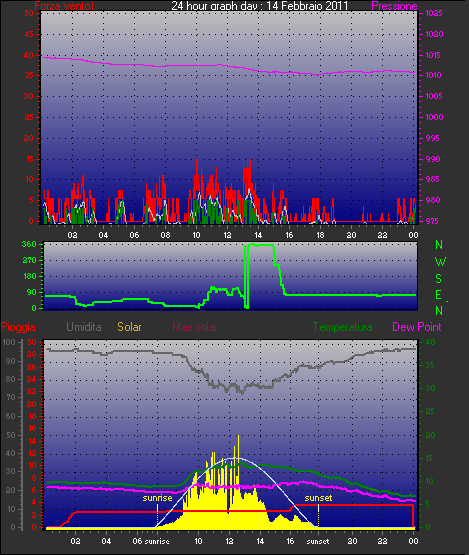Image resolution: width=469 pixels, height=555 pixels.
Task: Click the 24 hour graph day title
Action: pyautogui.click(x=260, y=5)
